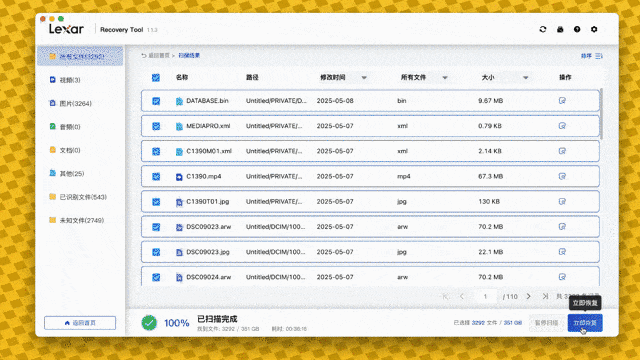Uncheck the DATABASE.bin checkbox
Viewport: 640px width, 360px height.
click(x=156, y=101)
